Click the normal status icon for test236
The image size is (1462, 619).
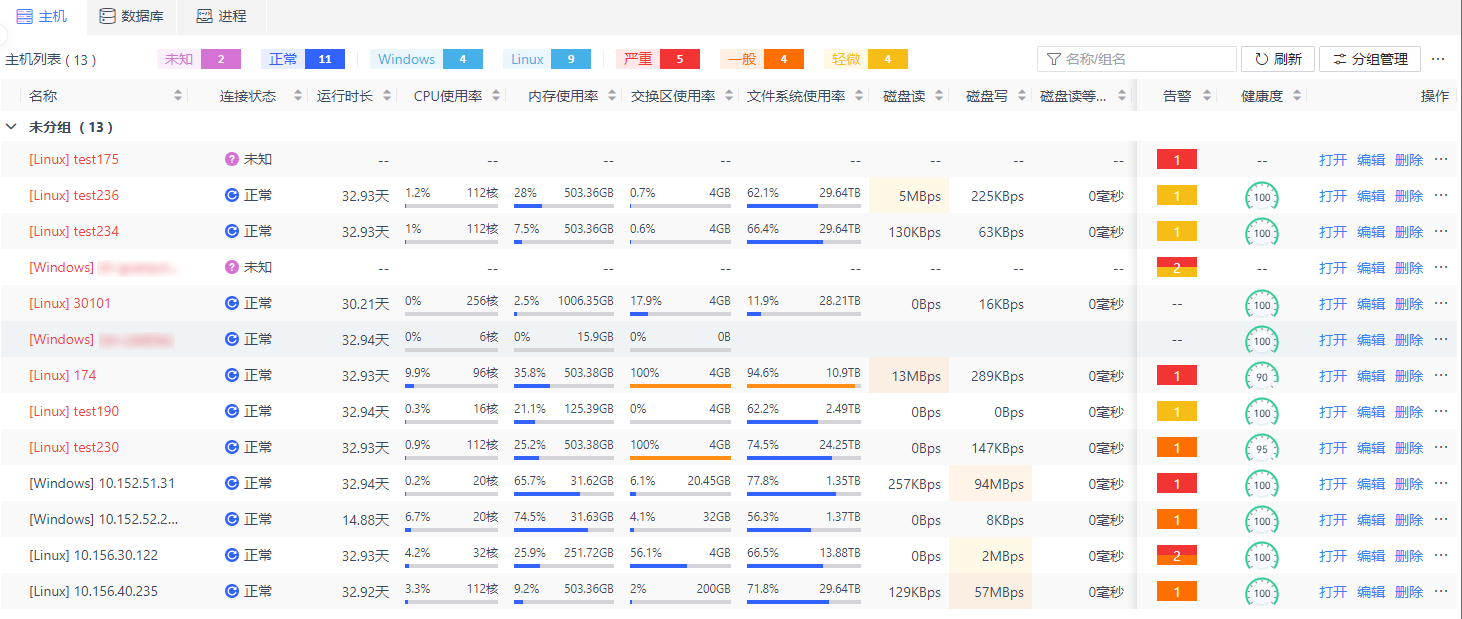tap(232, 195)
